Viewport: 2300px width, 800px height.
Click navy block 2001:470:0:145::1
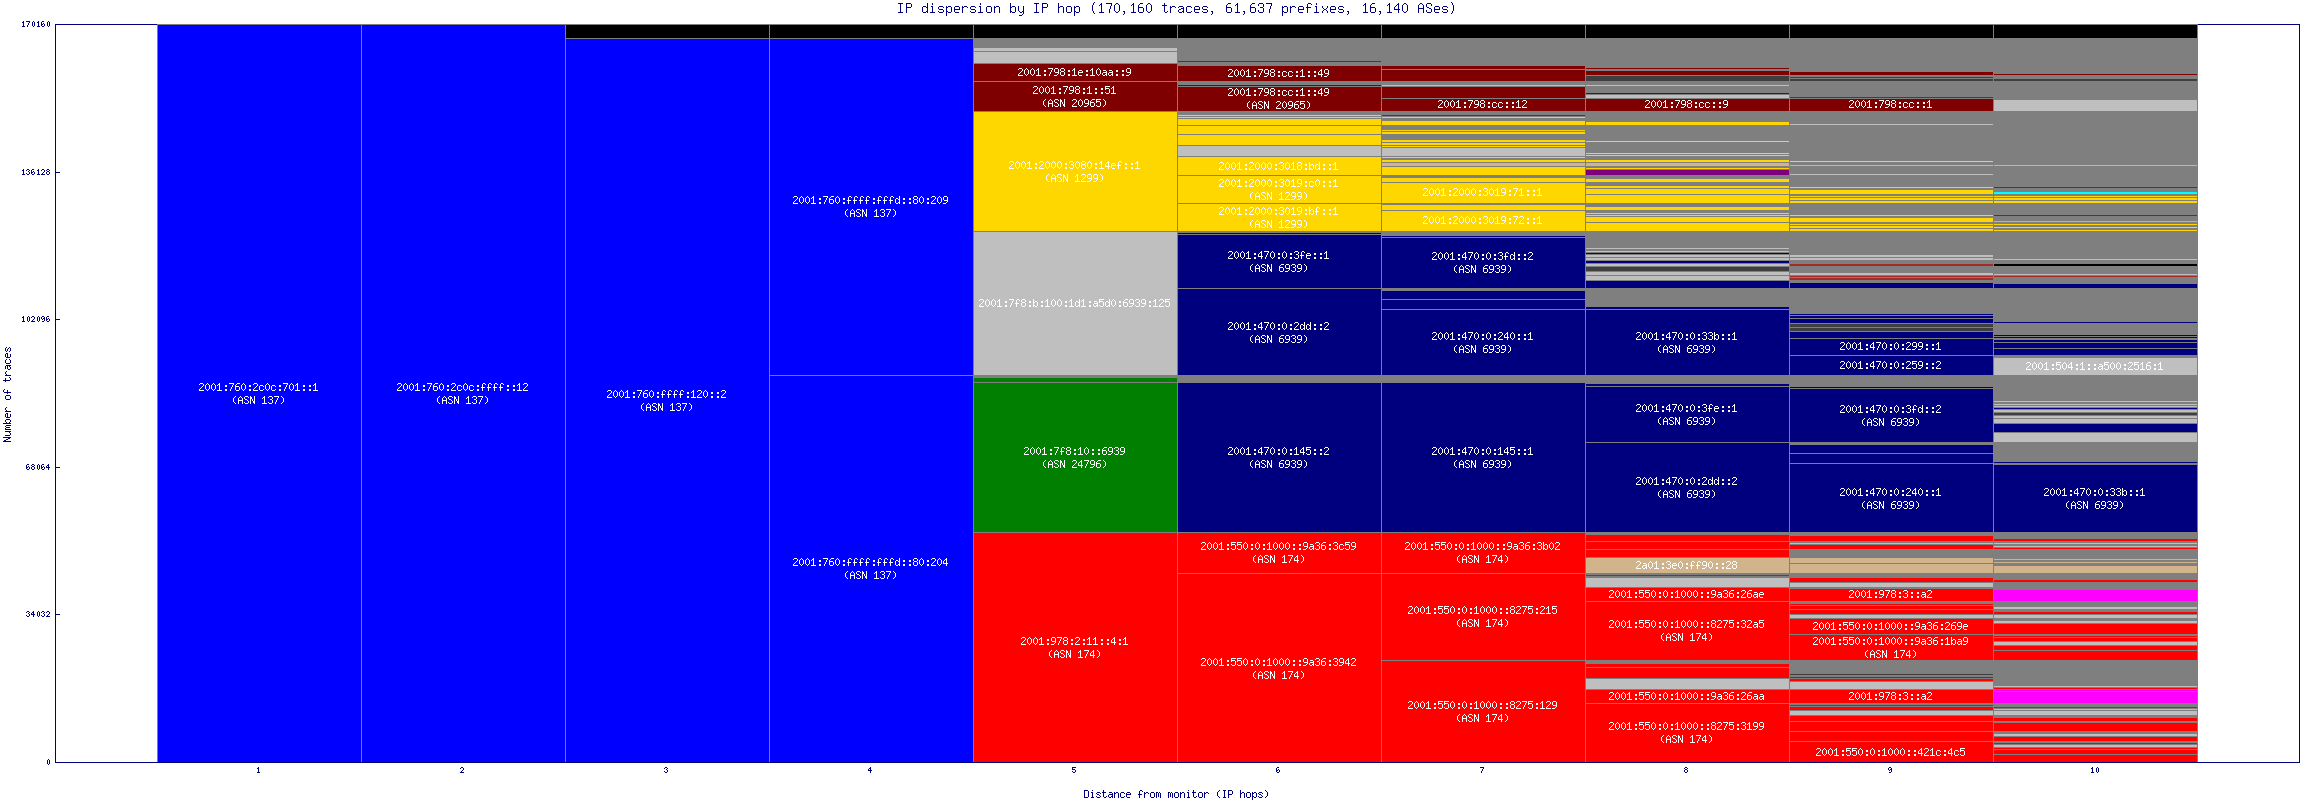point(1483,457)
